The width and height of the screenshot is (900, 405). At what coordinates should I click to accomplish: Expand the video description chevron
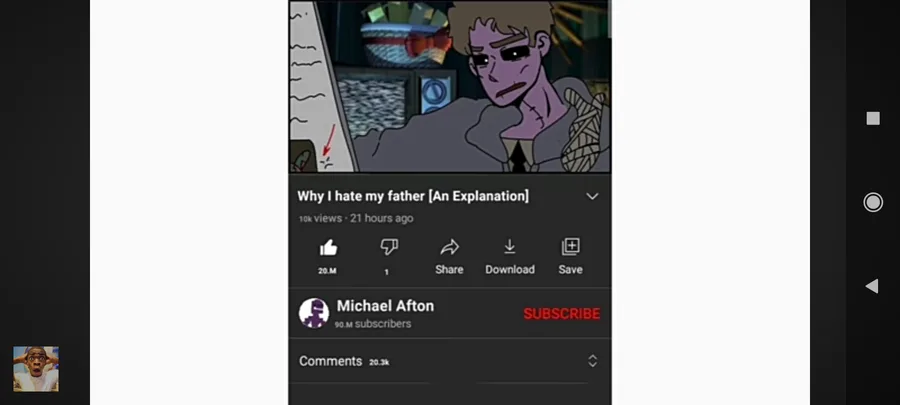(592, 196)
